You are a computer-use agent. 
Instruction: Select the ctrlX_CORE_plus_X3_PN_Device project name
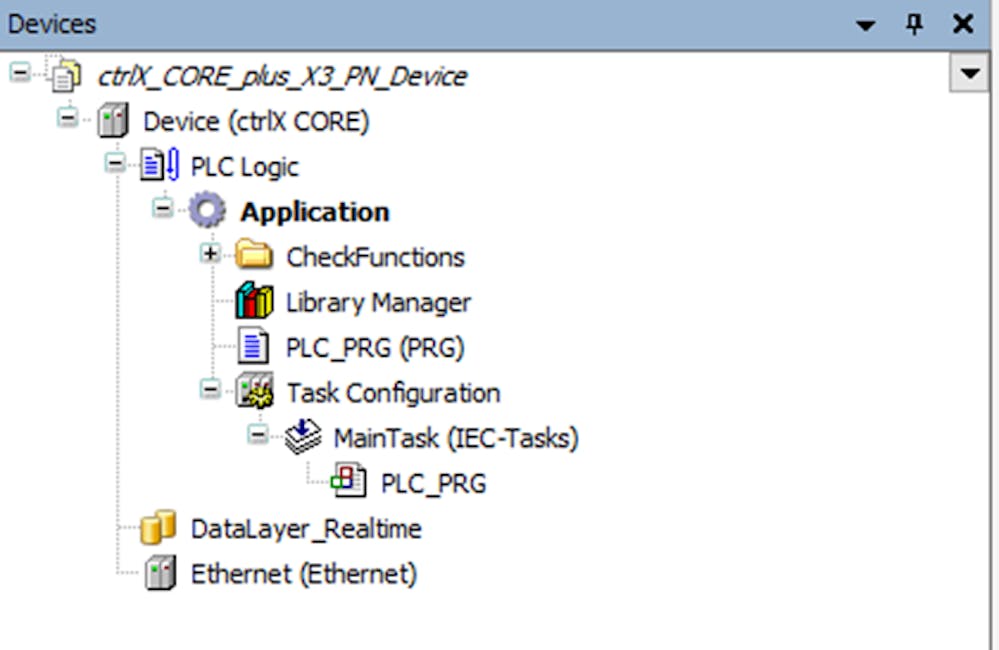[282, 76]
